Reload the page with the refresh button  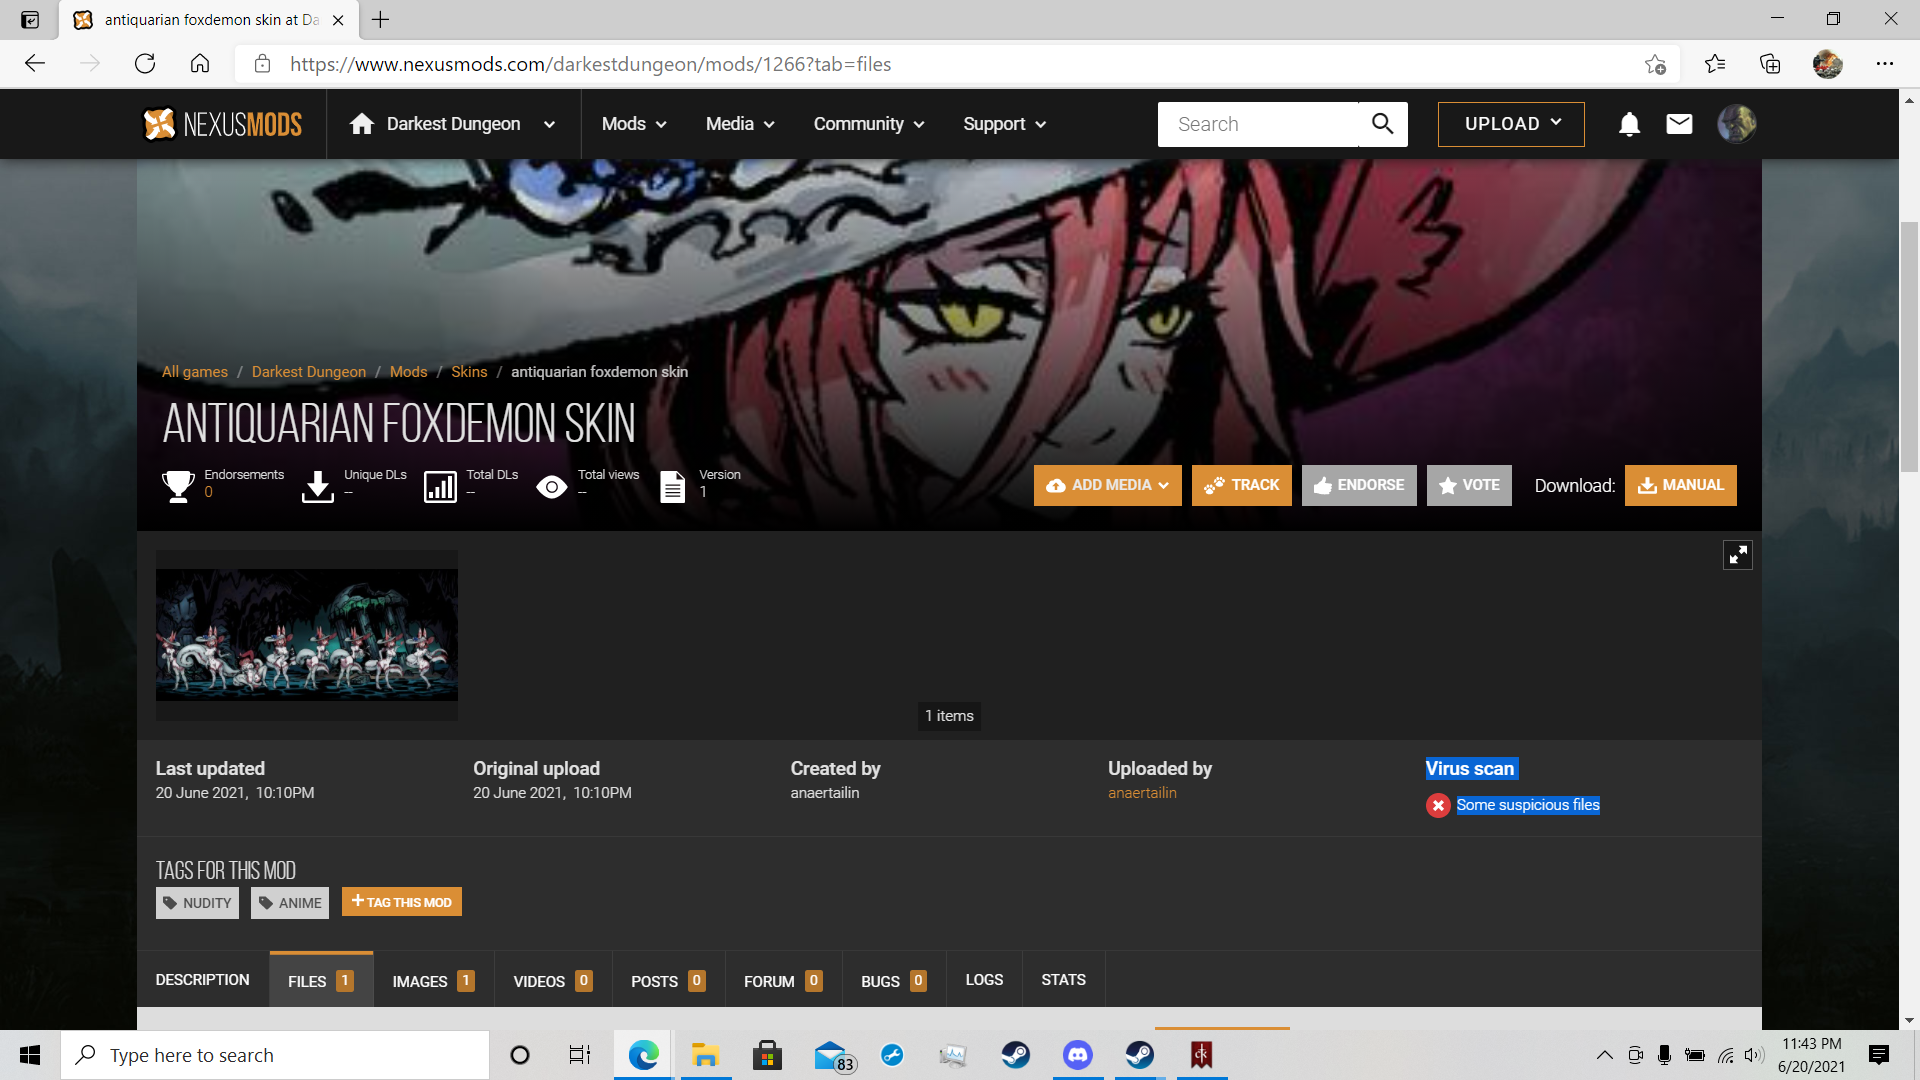[x=145, y=64]
